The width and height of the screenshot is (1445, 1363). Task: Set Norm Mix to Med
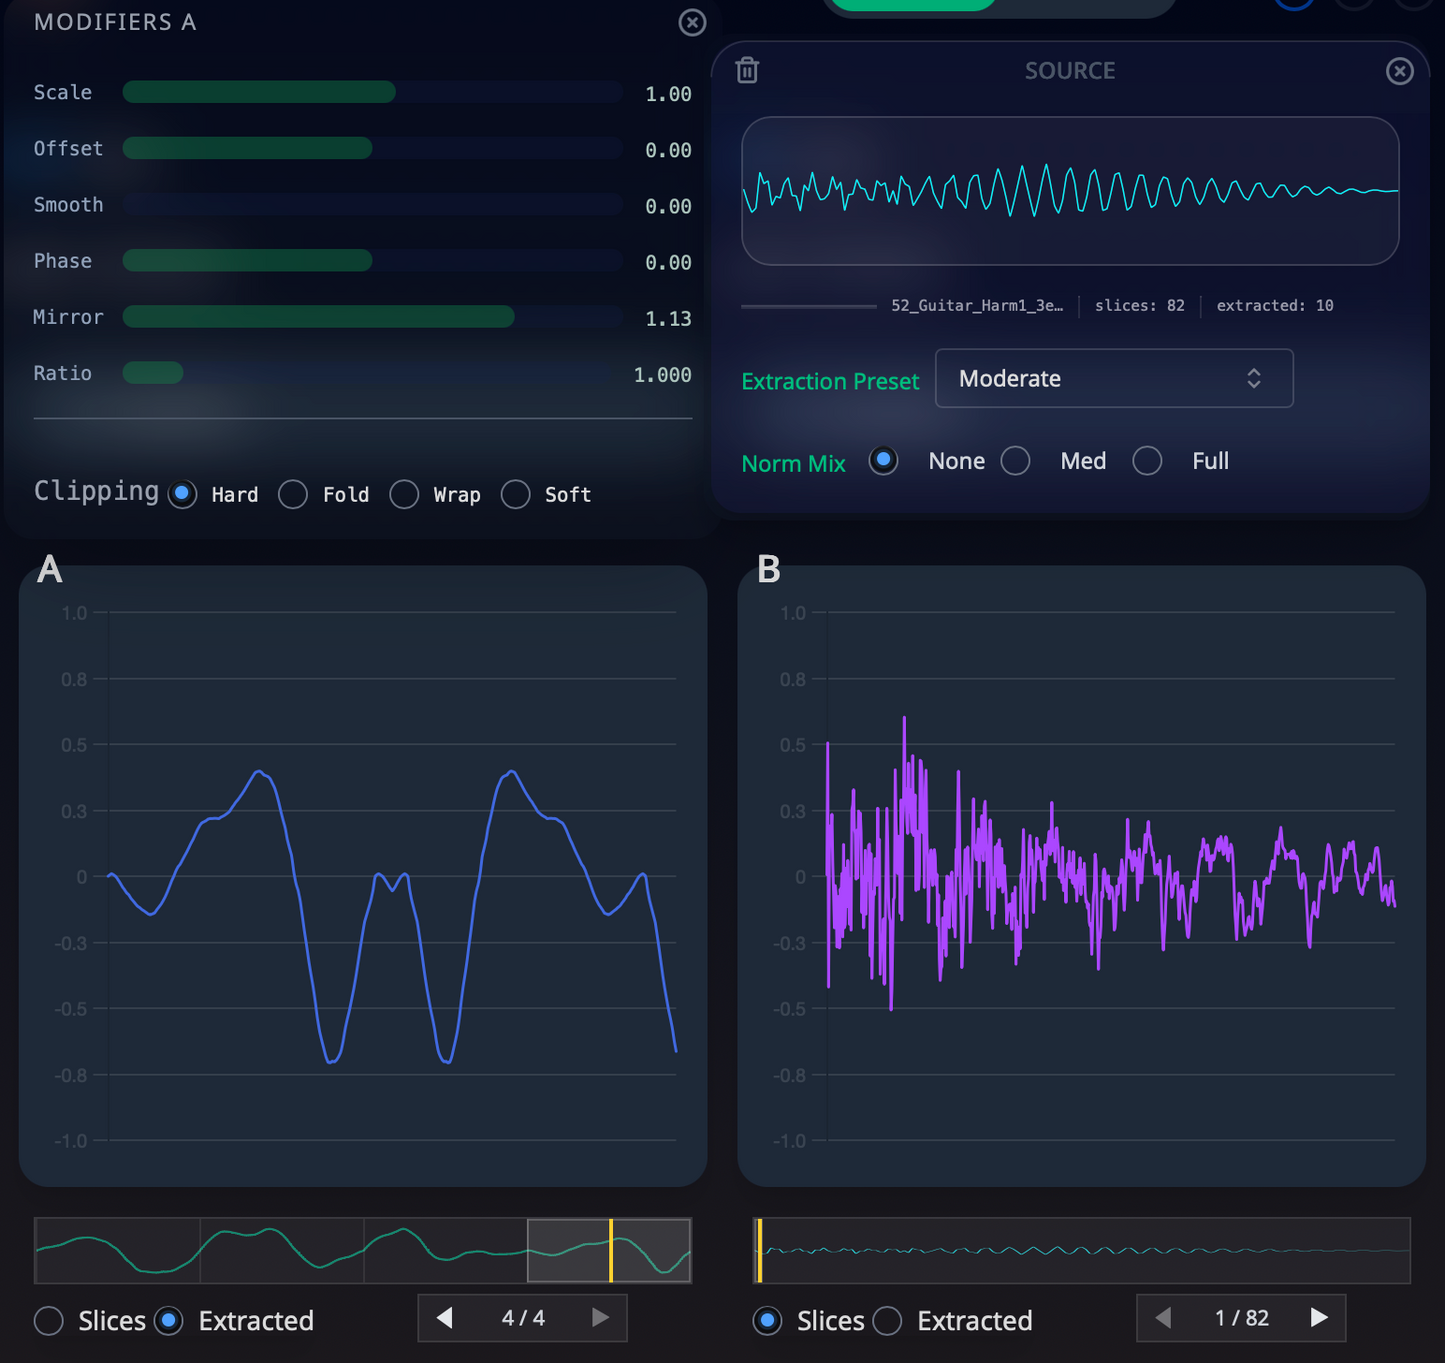pos(1016,461)
